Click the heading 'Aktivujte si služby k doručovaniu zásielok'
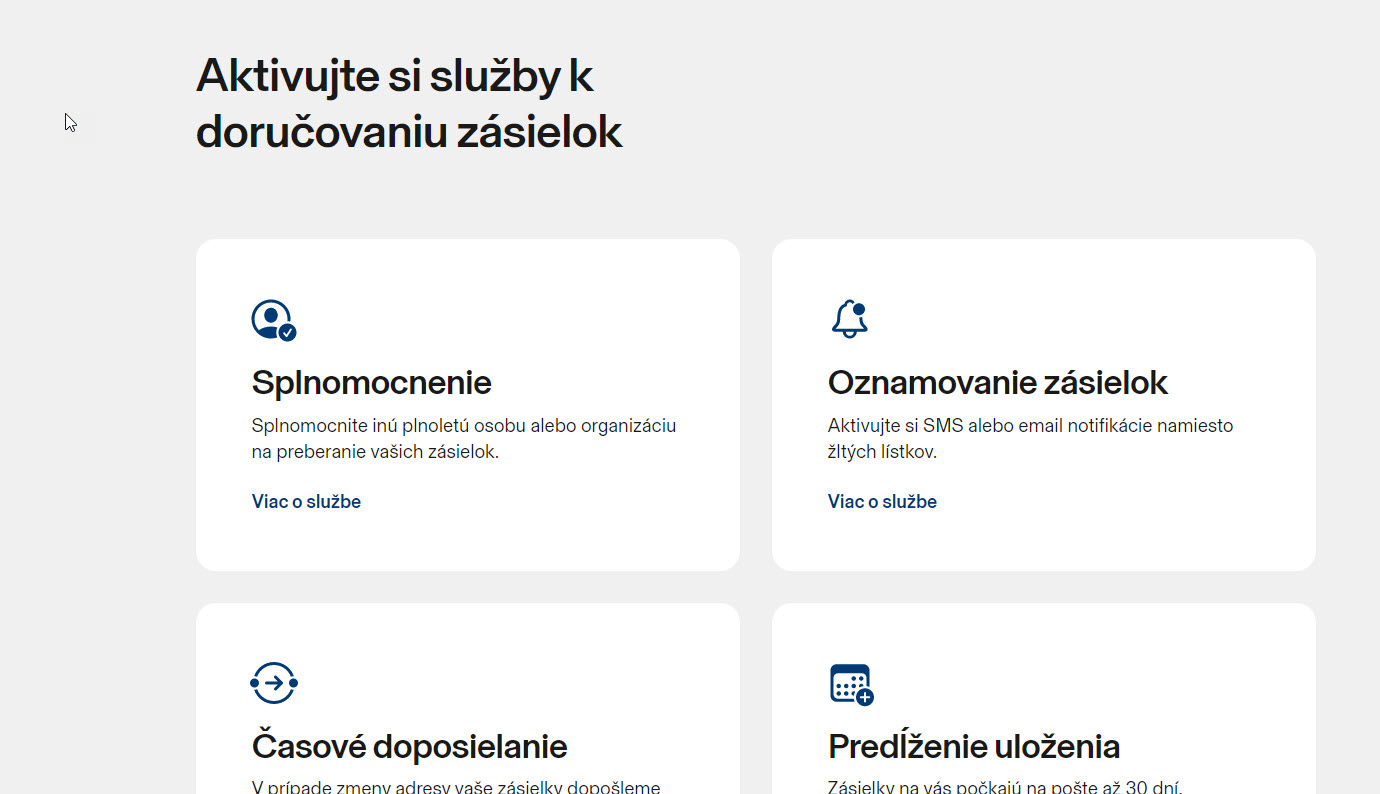The height and width of the screenshot is (794, 1380). point(408,104)
